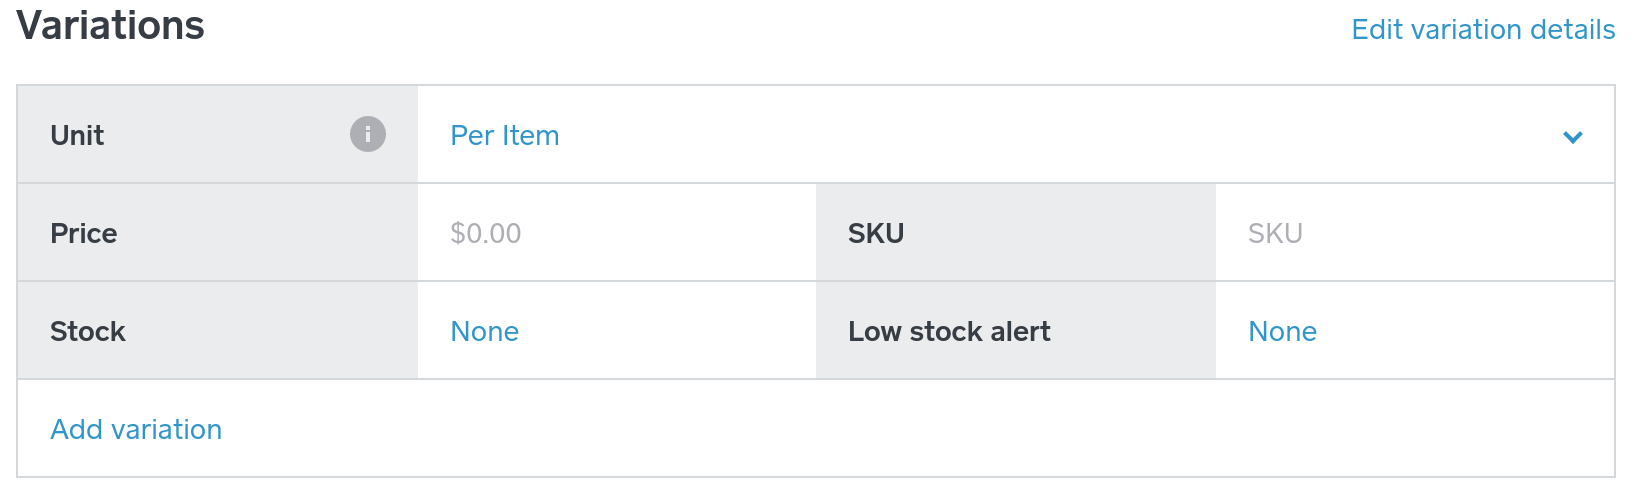Expand the Unit dropdown chevron arrow
This screenshot has width=1644, height=504.
pos(1572,137)
